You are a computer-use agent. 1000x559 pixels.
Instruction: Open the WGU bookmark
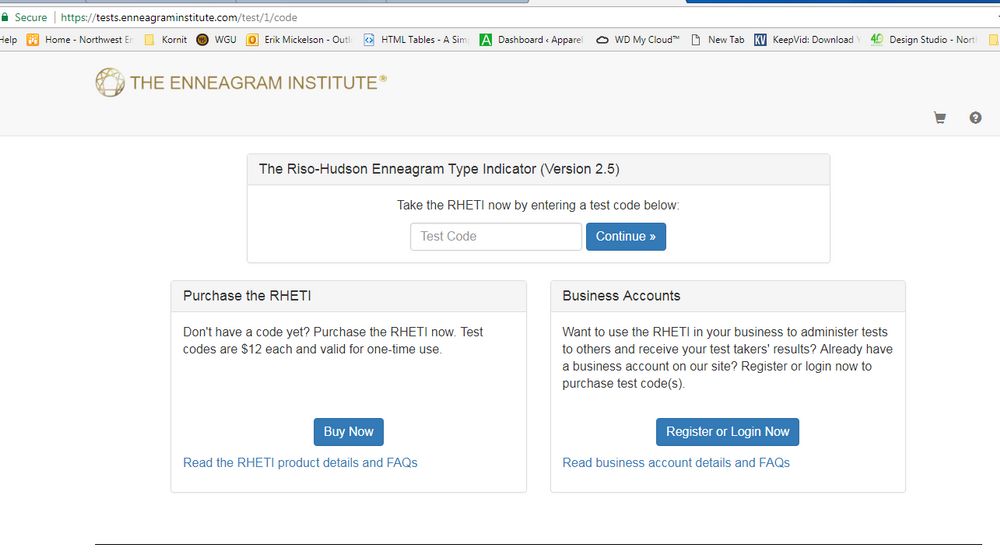[x=216, y=40]
